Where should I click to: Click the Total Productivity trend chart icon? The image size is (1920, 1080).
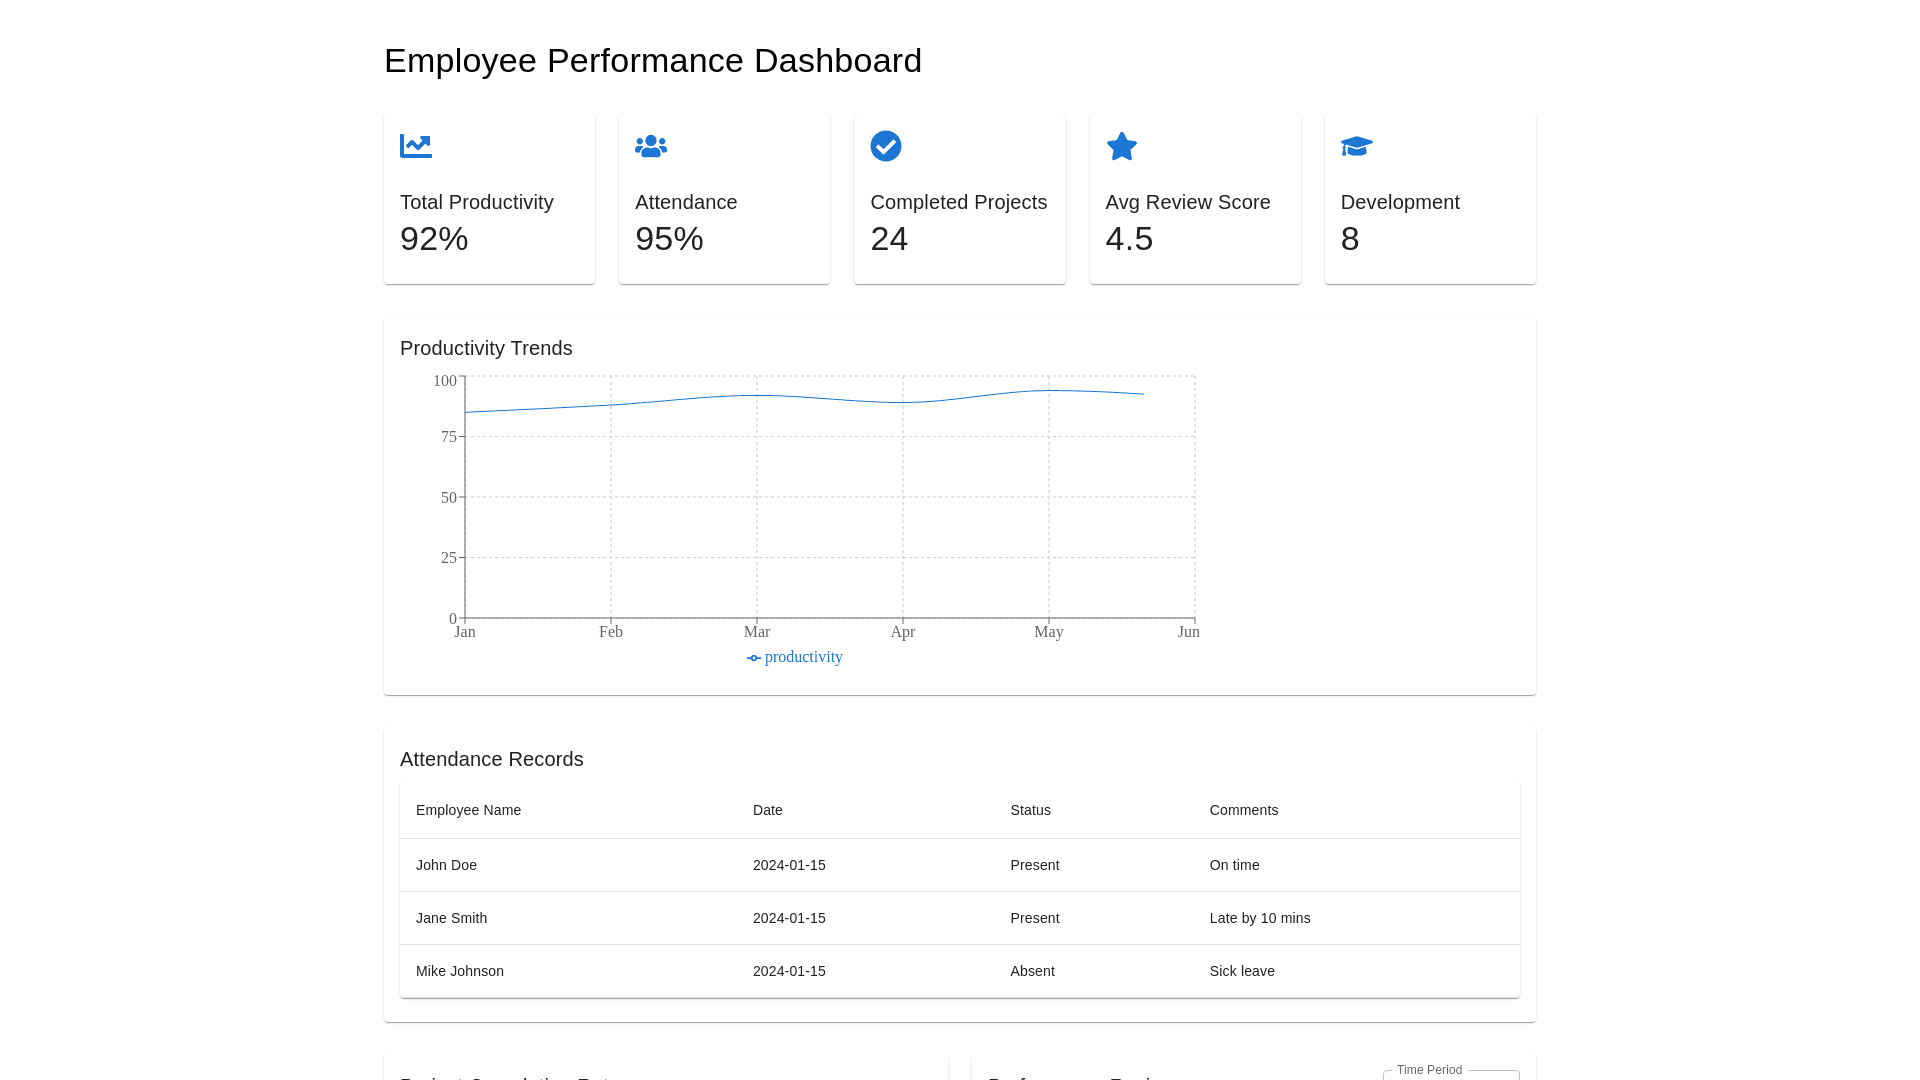416,146
